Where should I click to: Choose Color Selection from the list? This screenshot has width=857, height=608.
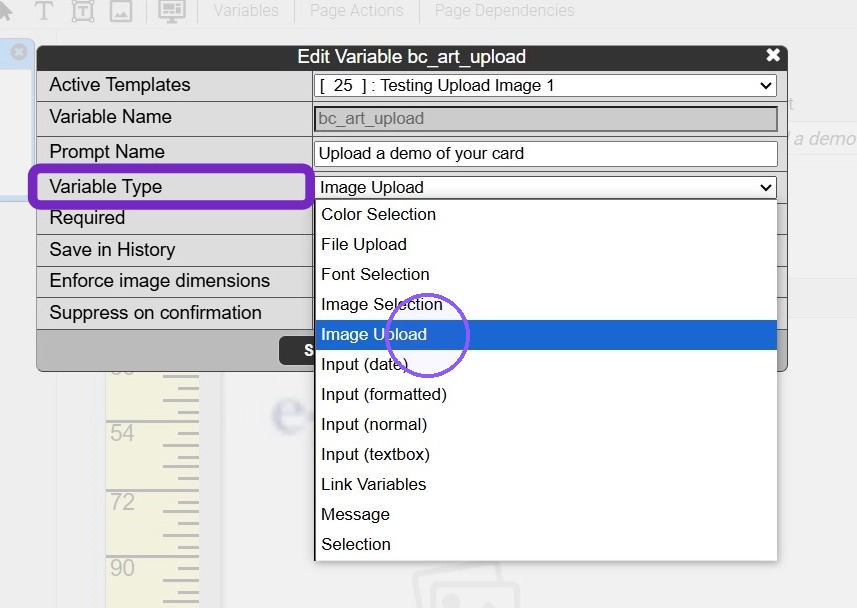545,214
